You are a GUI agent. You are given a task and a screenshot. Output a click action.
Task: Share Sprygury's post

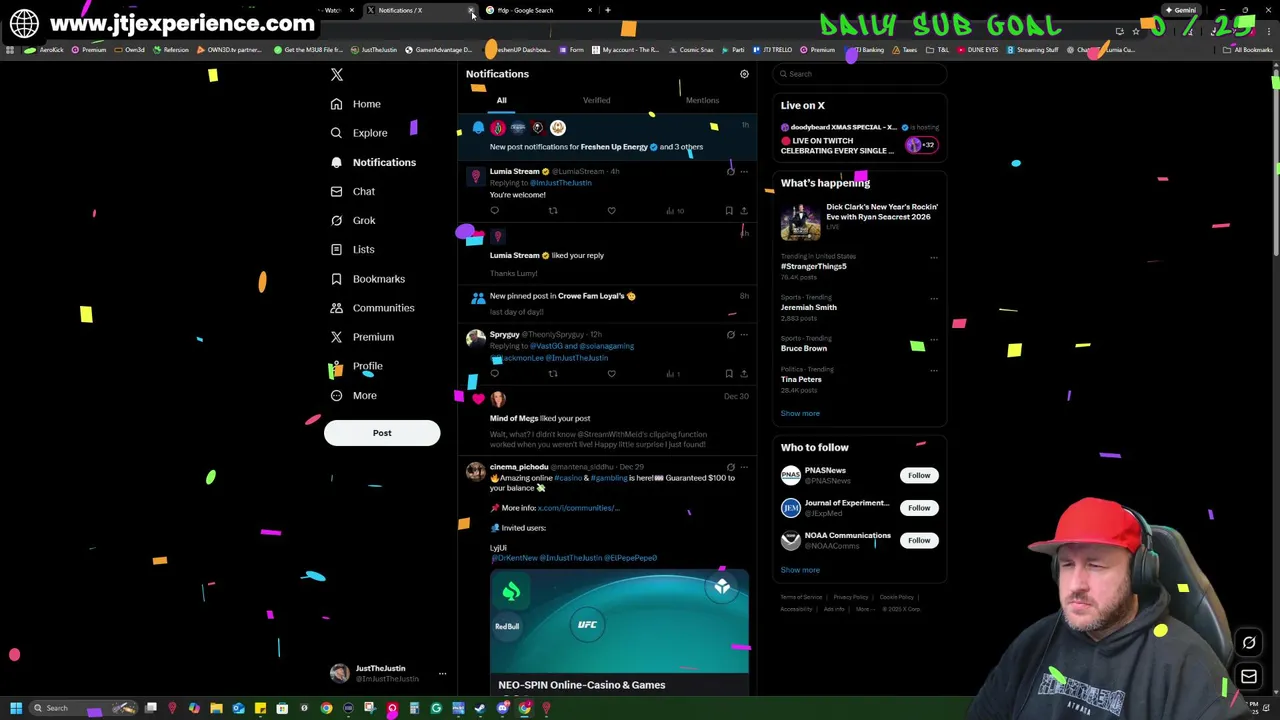point(743,374)
